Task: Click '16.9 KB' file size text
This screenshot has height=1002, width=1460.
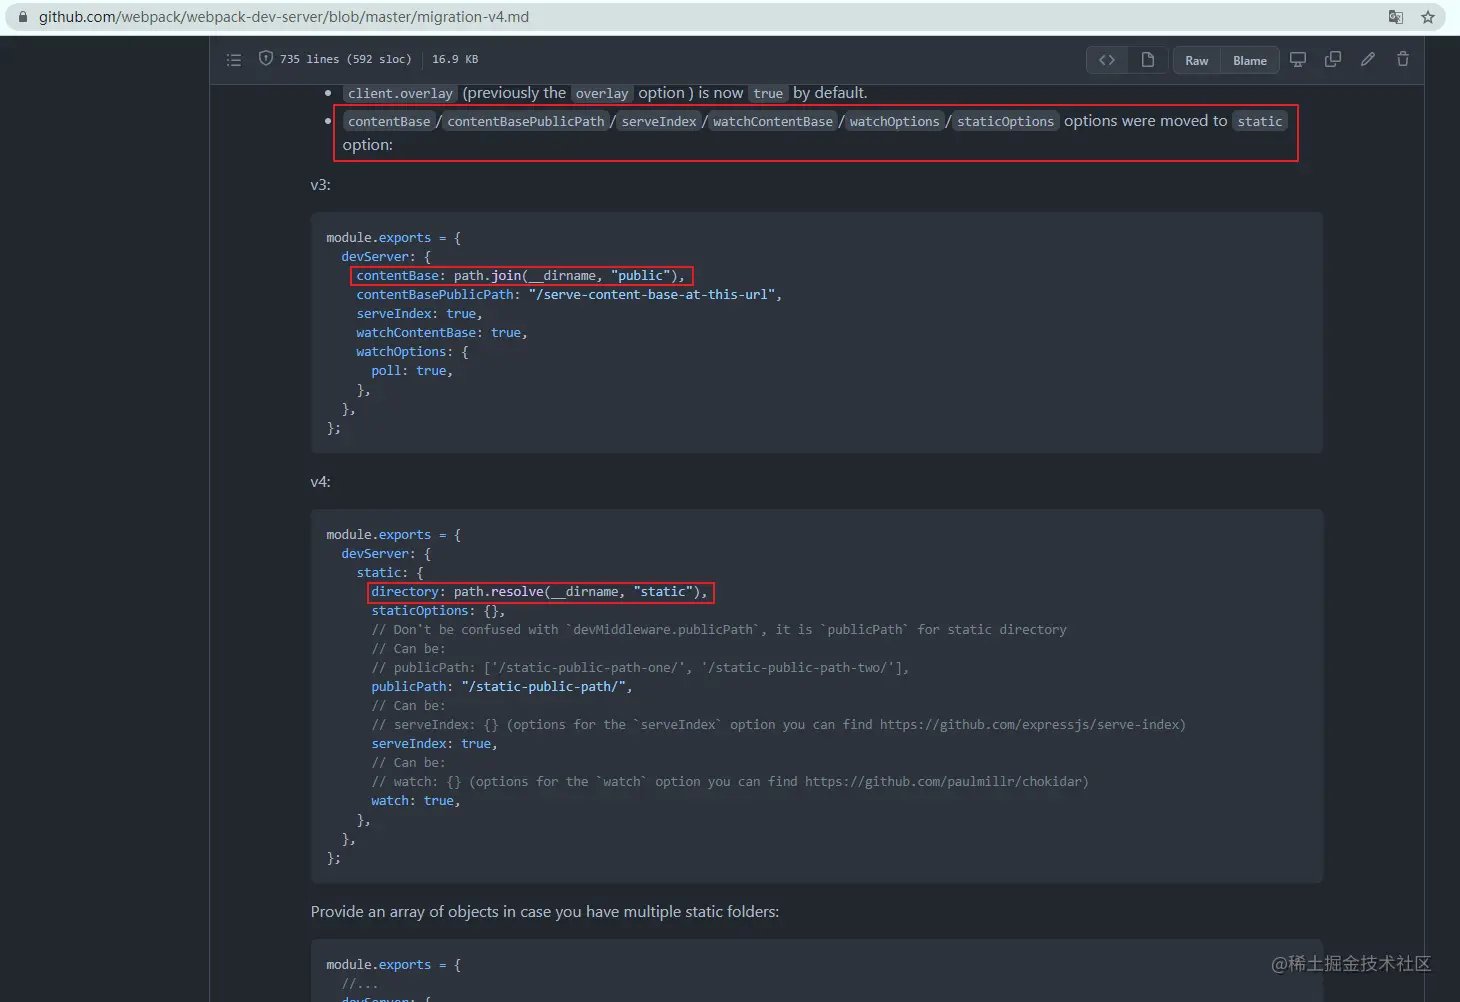Action: [x=455, y=59]
